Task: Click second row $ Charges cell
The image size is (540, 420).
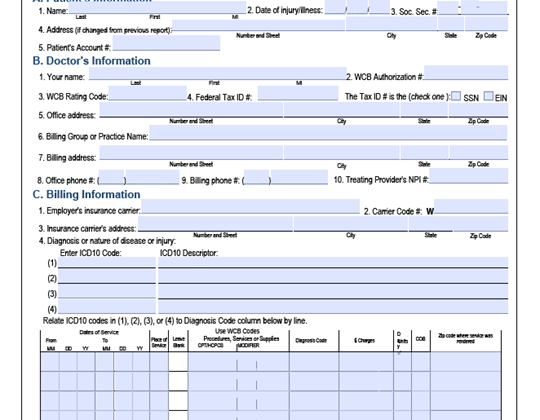Action: [x=366, y=381]
